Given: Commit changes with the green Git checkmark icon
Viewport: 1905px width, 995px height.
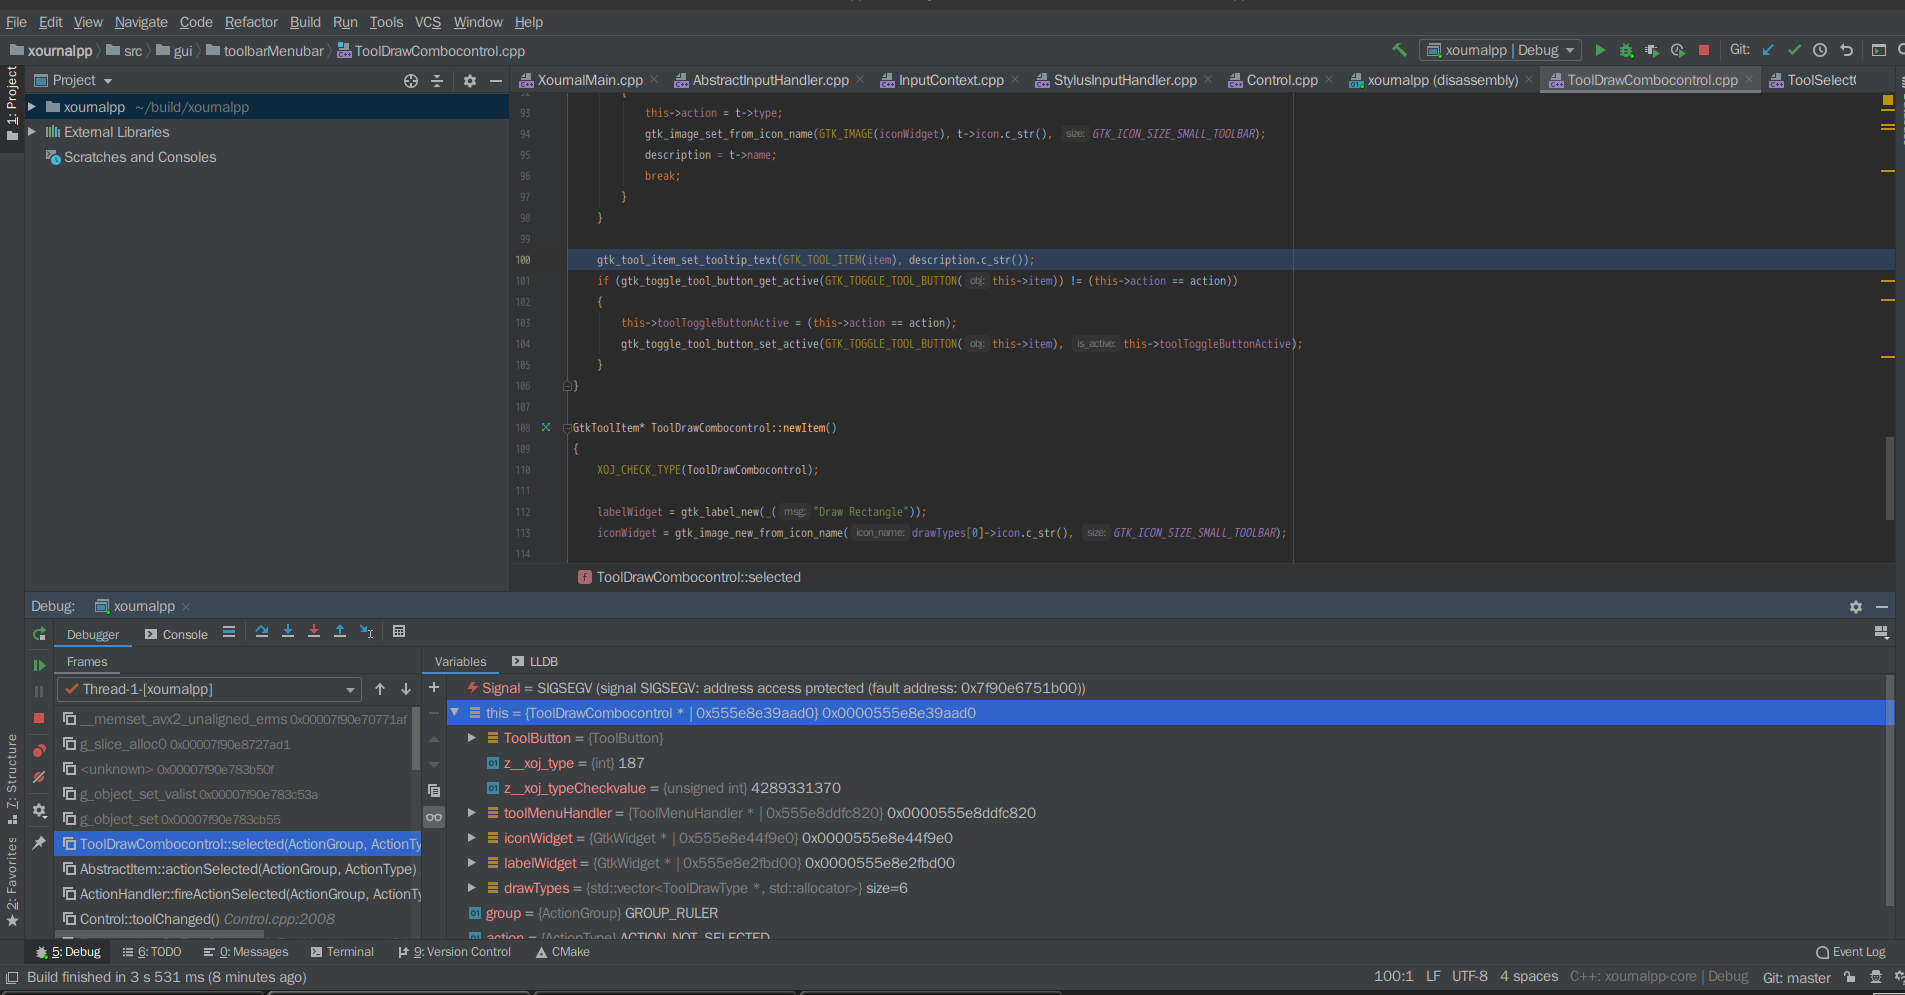Looking at the screenshot, I should (x=1793, y=49).
